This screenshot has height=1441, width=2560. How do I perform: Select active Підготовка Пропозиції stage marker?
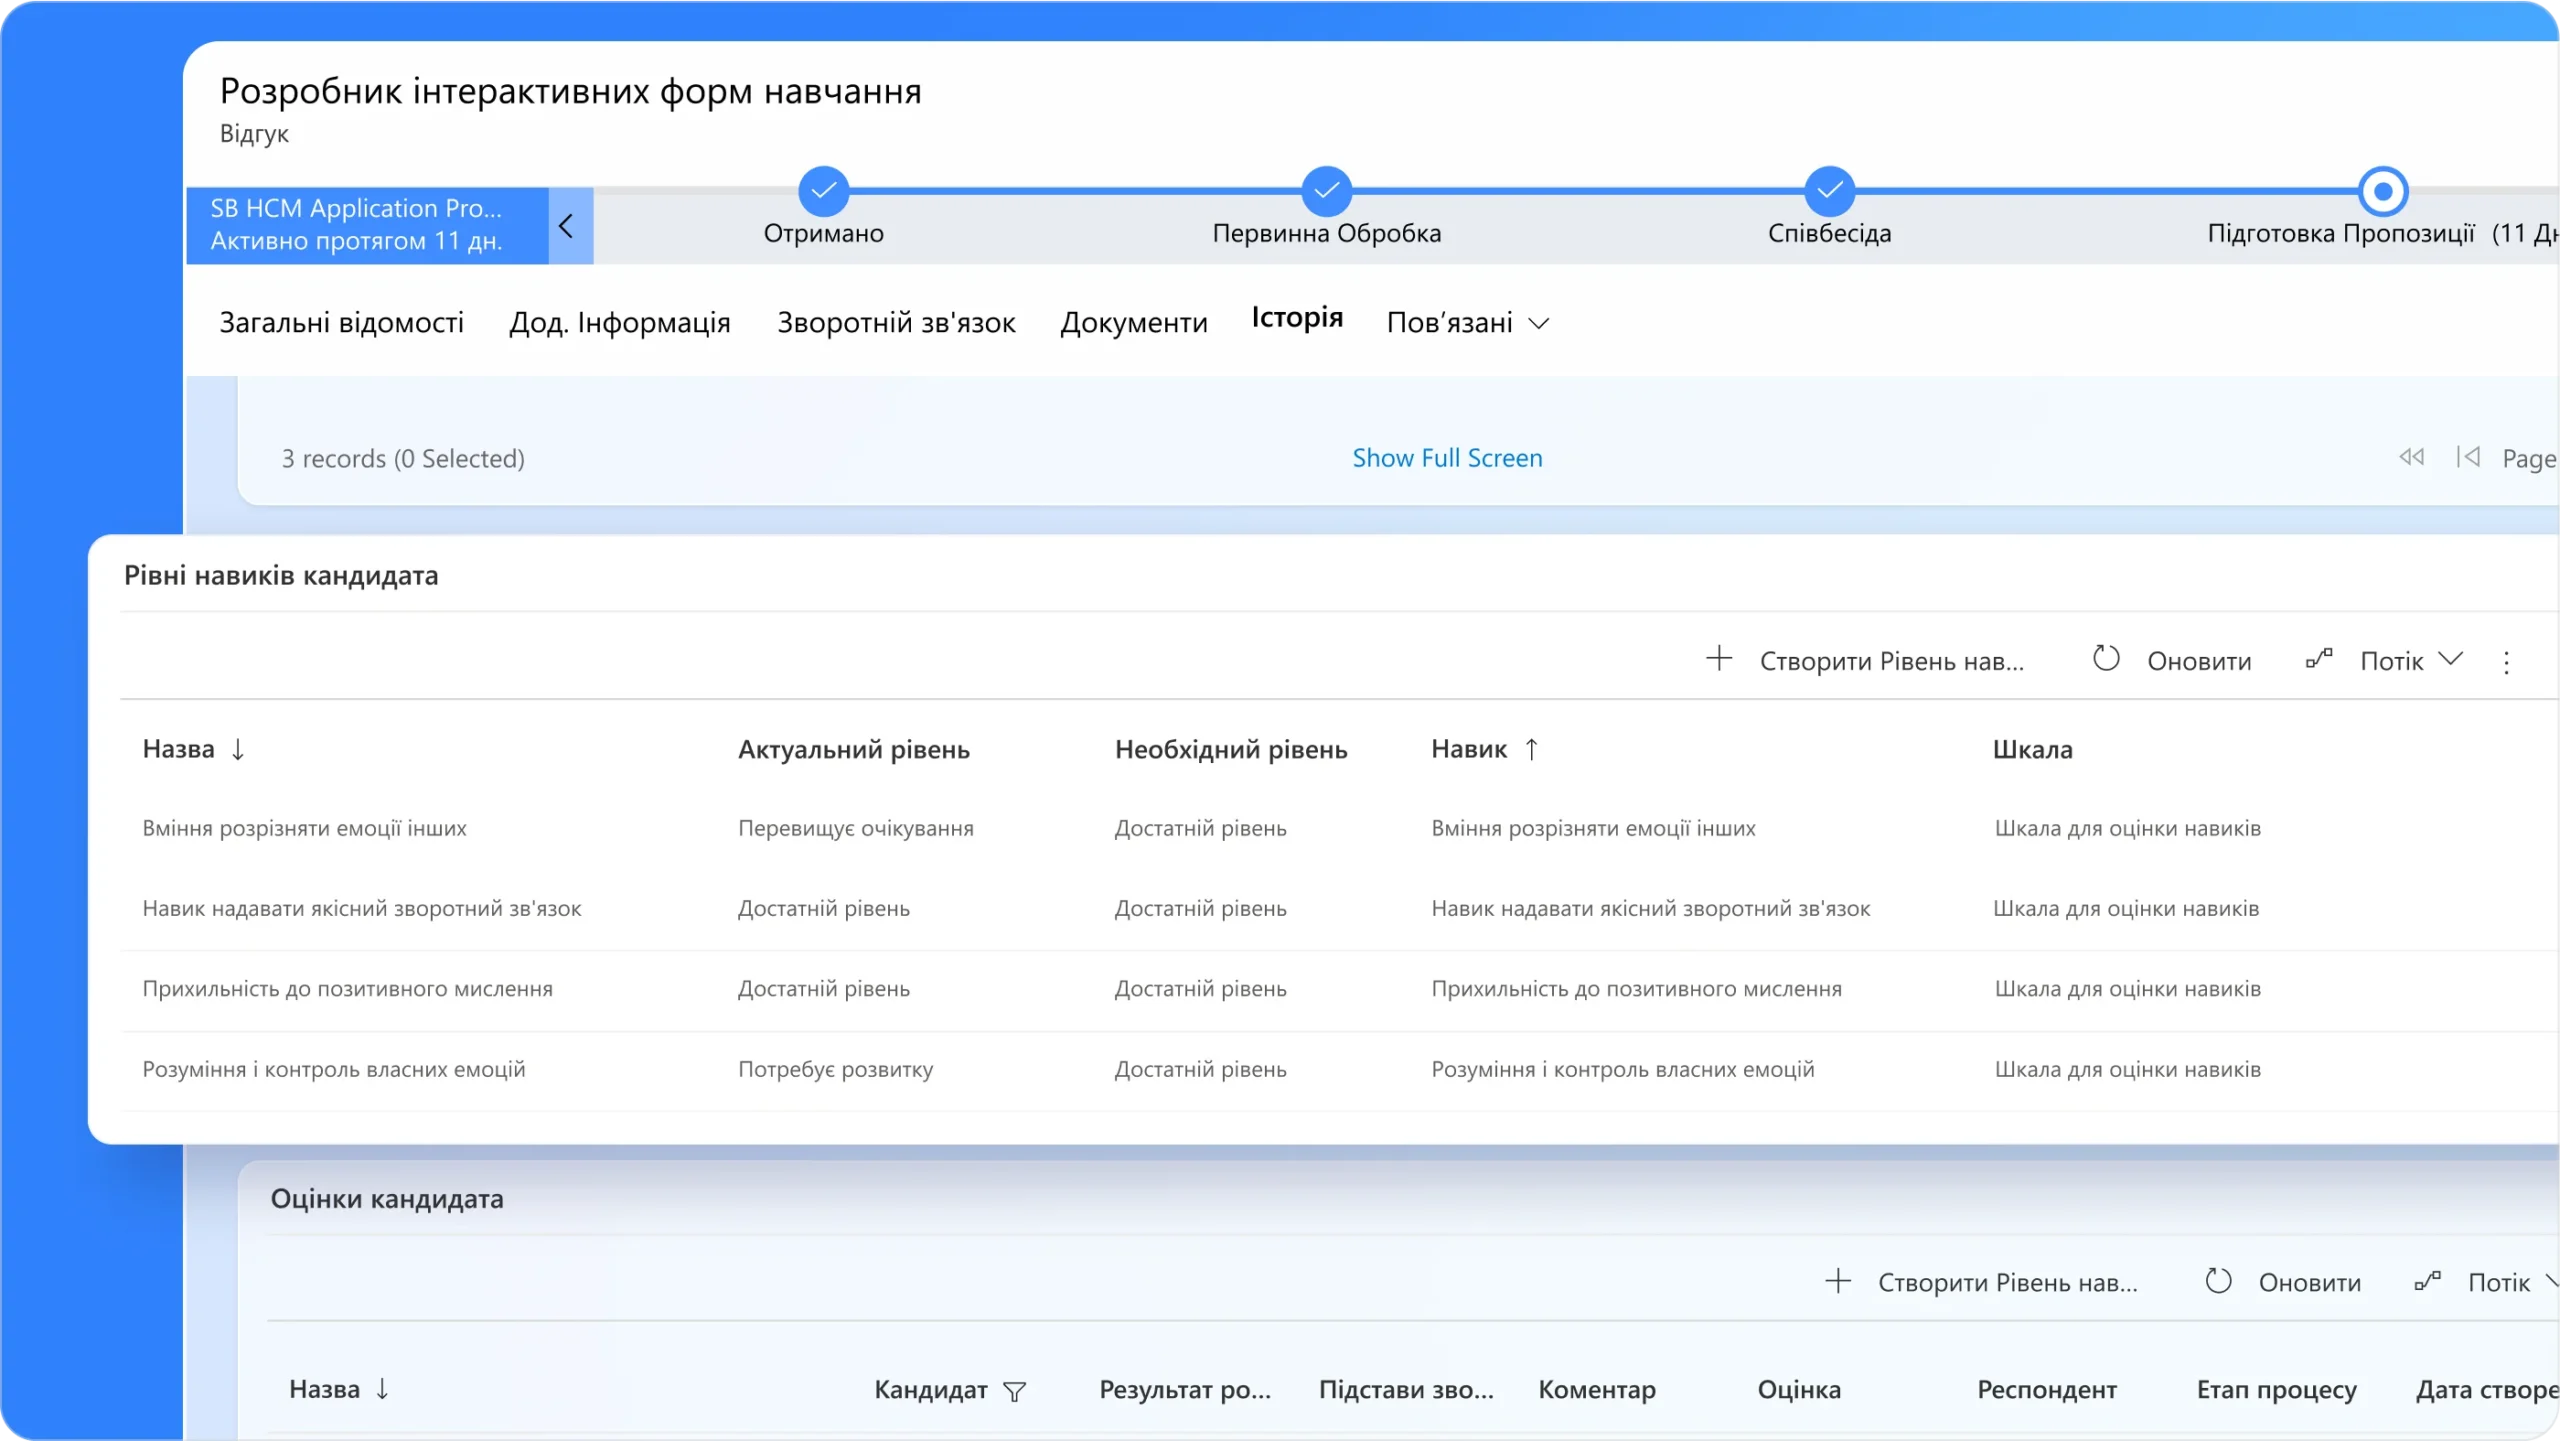pyautogui.click(x=2383, y=190)
